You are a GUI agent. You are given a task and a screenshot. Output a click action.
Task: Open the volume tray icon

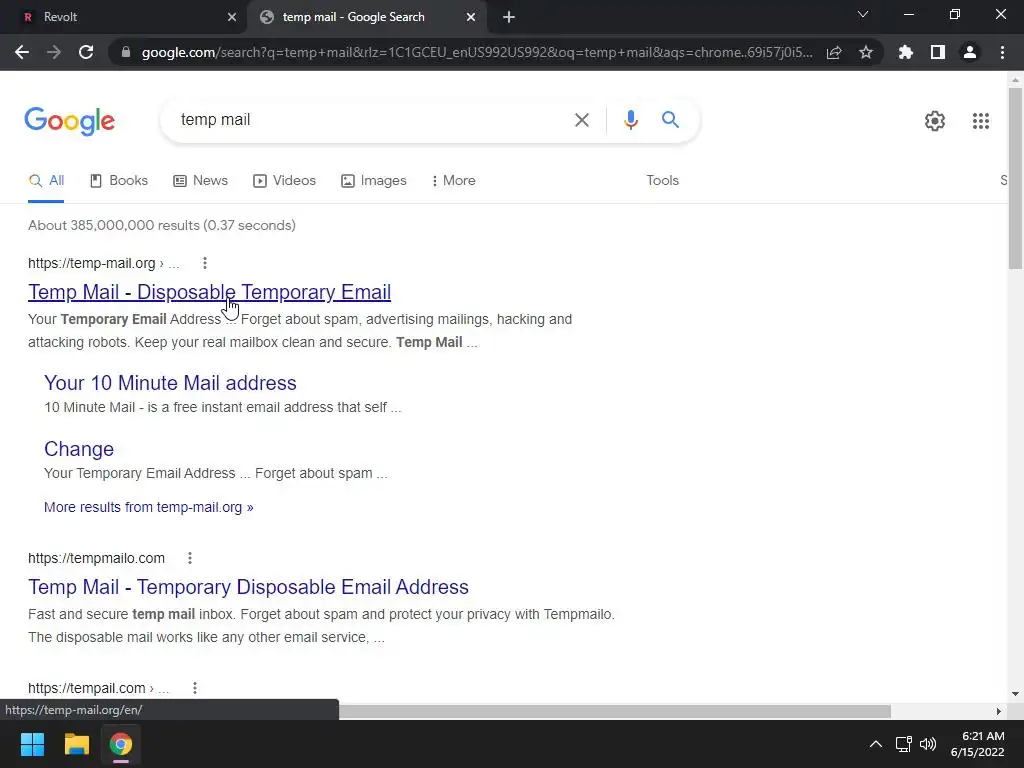927,744
